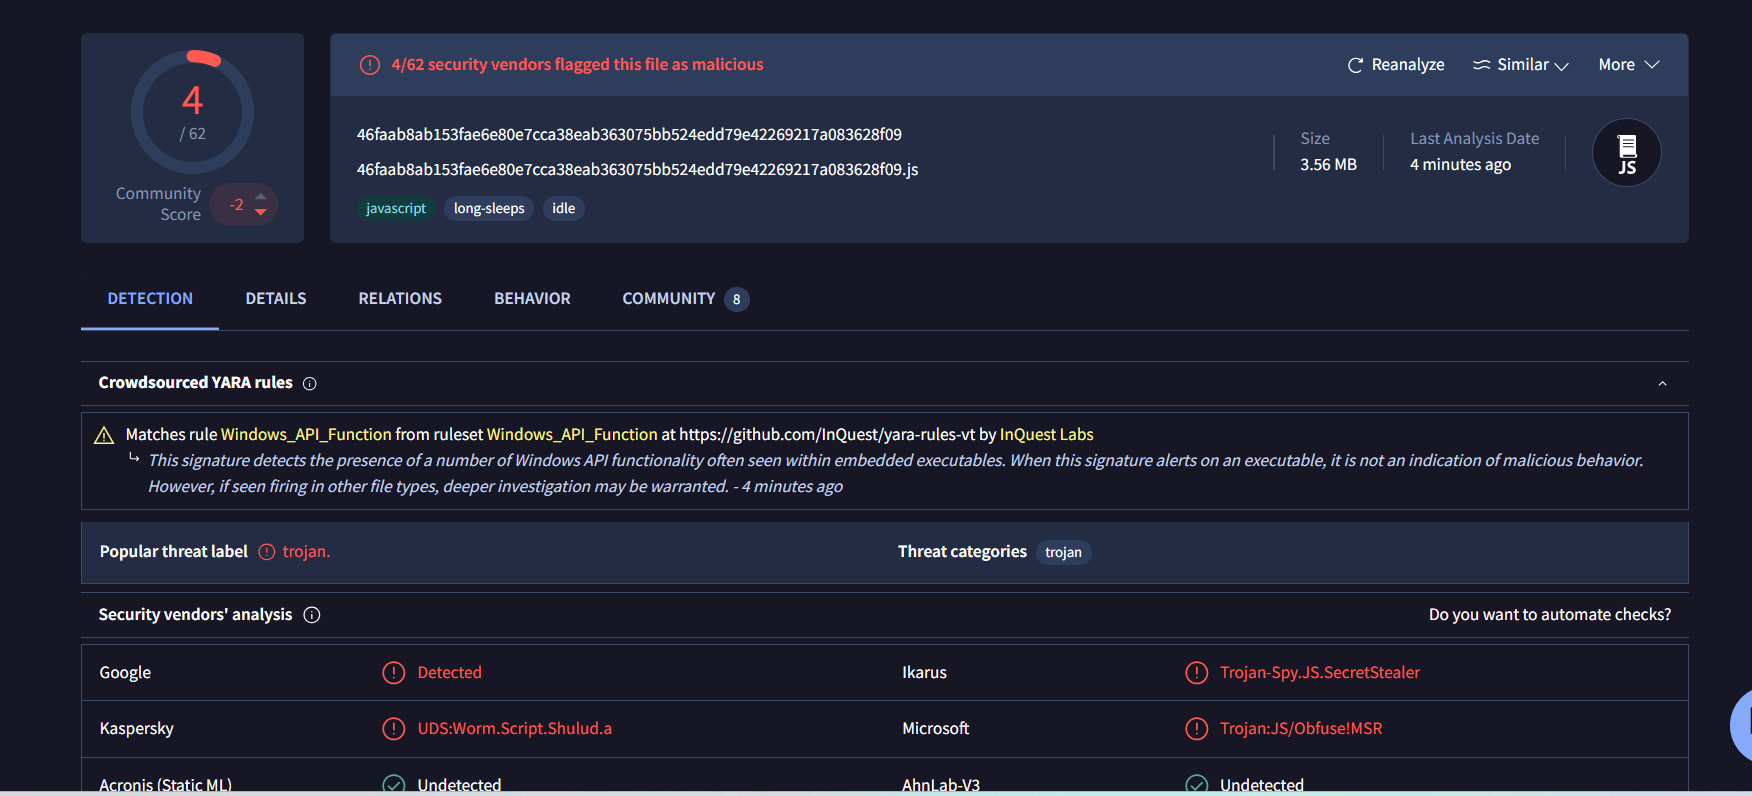Viewport: 1752px width, 796px height.
Task: Click the Google Detected alert icon
Action: click(394, 673)
